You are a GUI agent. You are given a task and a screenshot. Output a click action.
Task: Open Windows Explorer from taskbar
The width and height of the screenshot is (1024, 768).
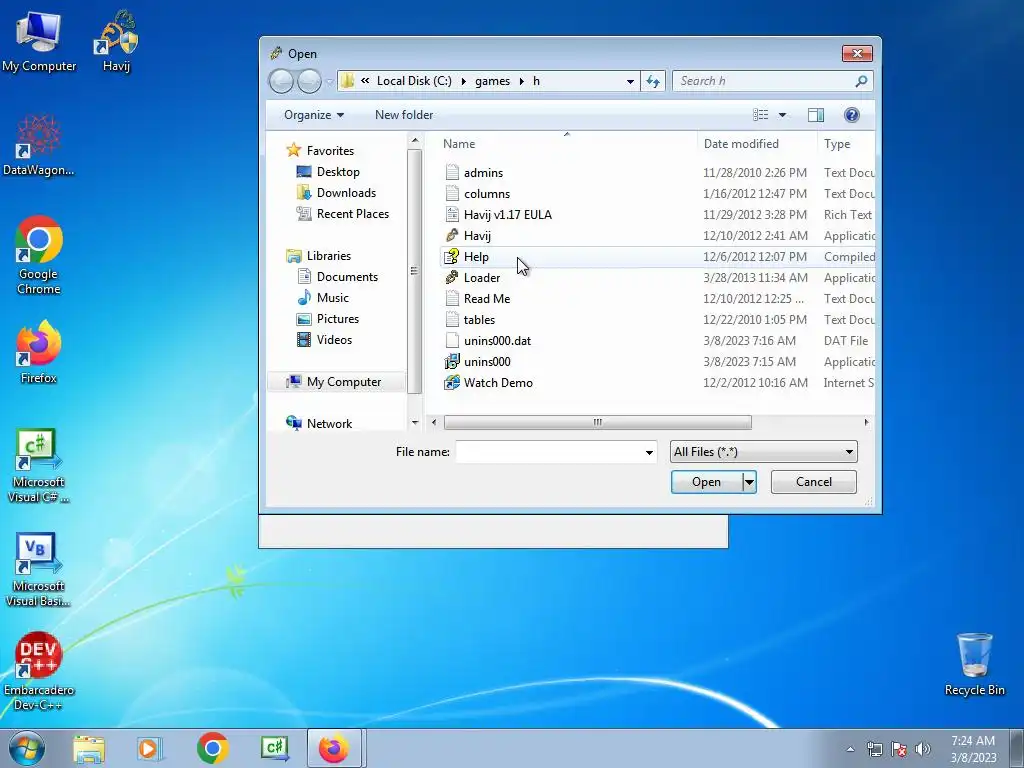(89, 749)
